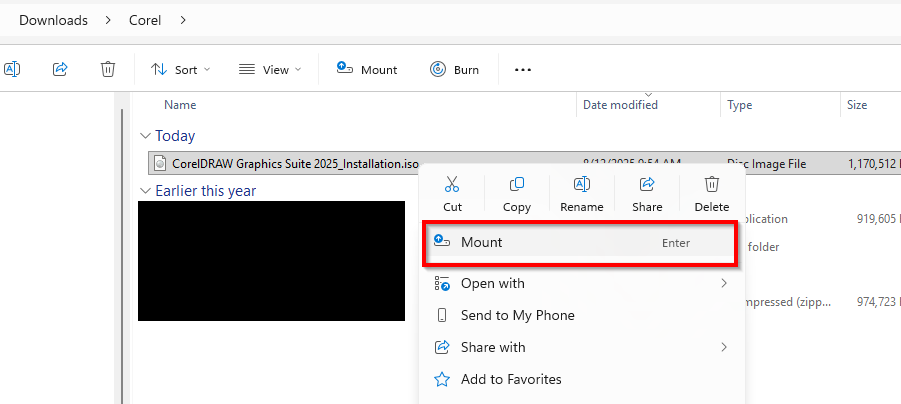Open the Sort dropdown
This screenshot has width=901, height=404.
coord(181,70)
